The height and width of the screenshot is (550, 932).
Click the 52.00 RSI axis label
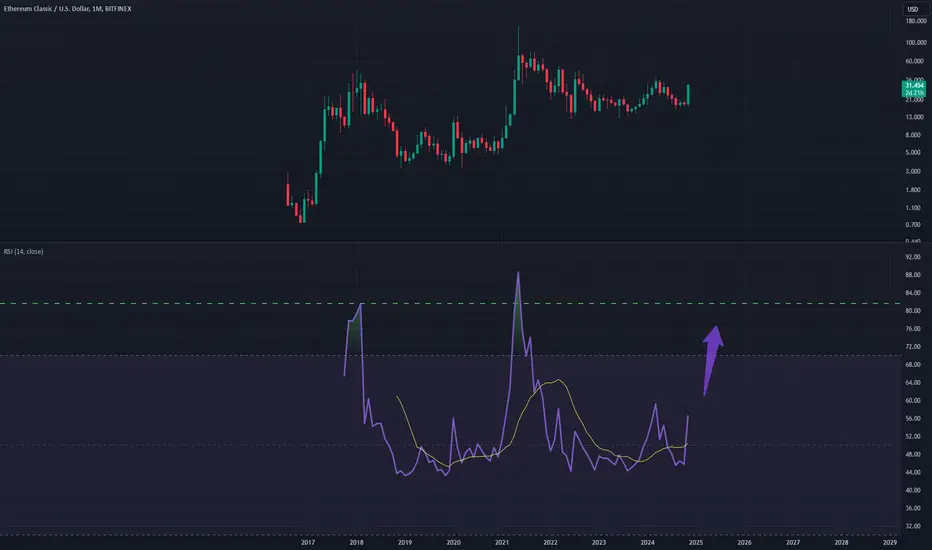pos(912,436)
